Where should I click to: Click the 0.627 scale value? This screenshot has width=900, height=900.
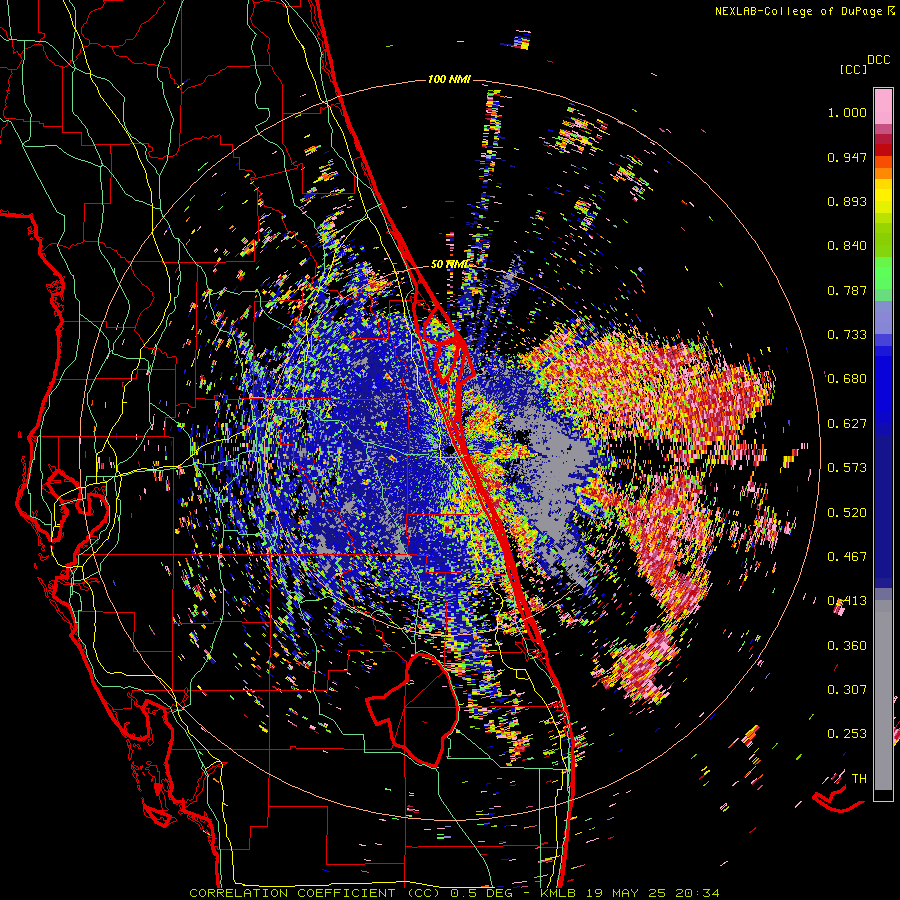(x=847, y=424)
